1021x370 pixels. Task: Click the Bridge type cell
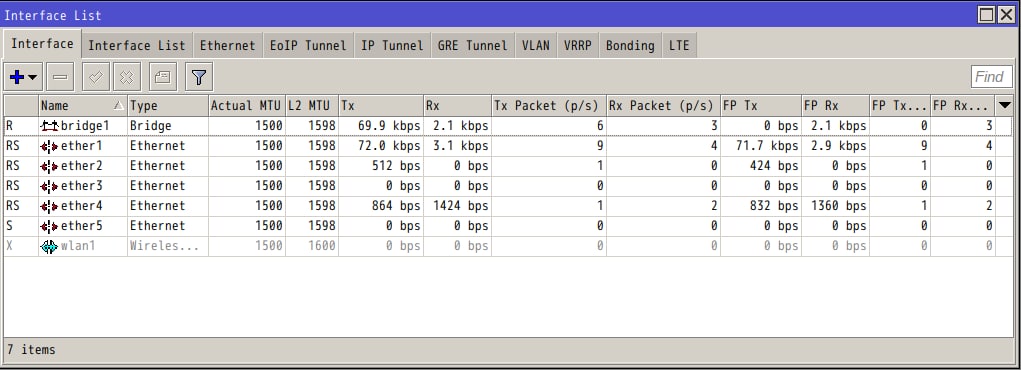[150, 126]
